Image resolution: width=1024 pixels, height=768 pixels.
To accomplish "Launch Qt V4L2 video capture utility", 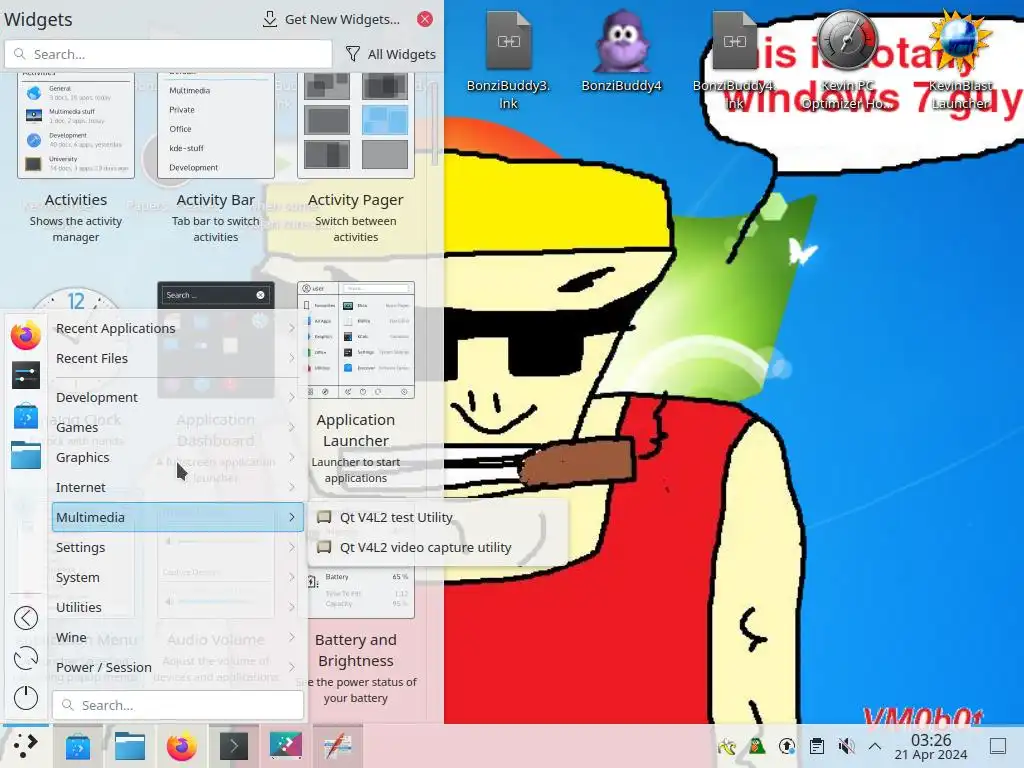I will point(438,547).
